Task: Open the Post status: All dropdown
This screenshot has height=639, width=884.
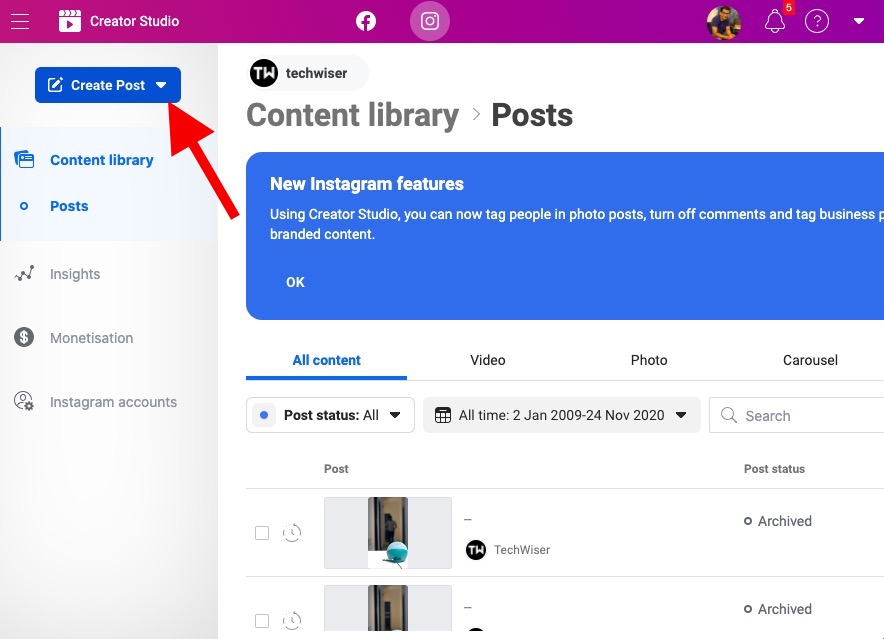Action: pyautogui.click(x=330, y=415)
